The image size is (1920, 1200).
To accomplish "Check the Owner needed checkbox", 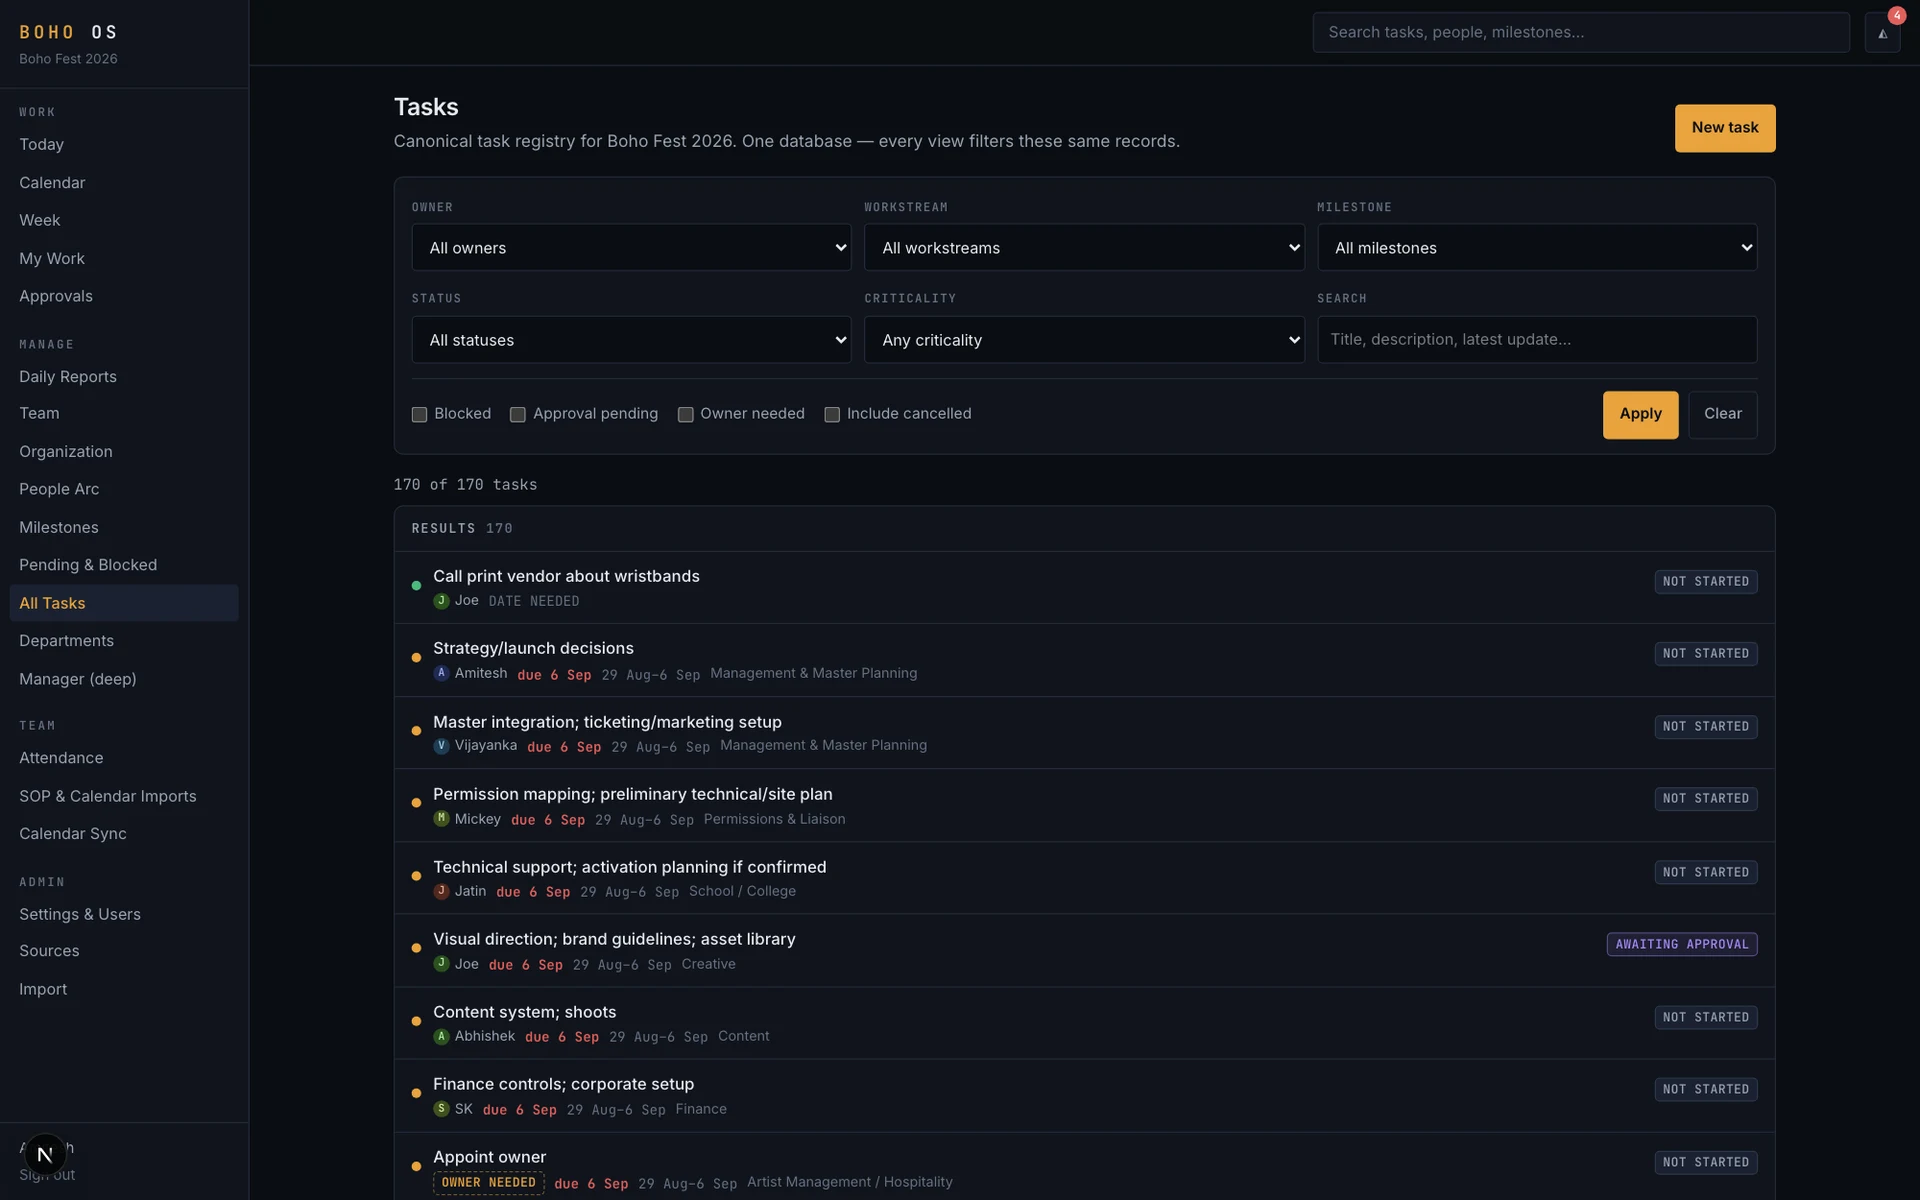I will (x=685, y=415).
